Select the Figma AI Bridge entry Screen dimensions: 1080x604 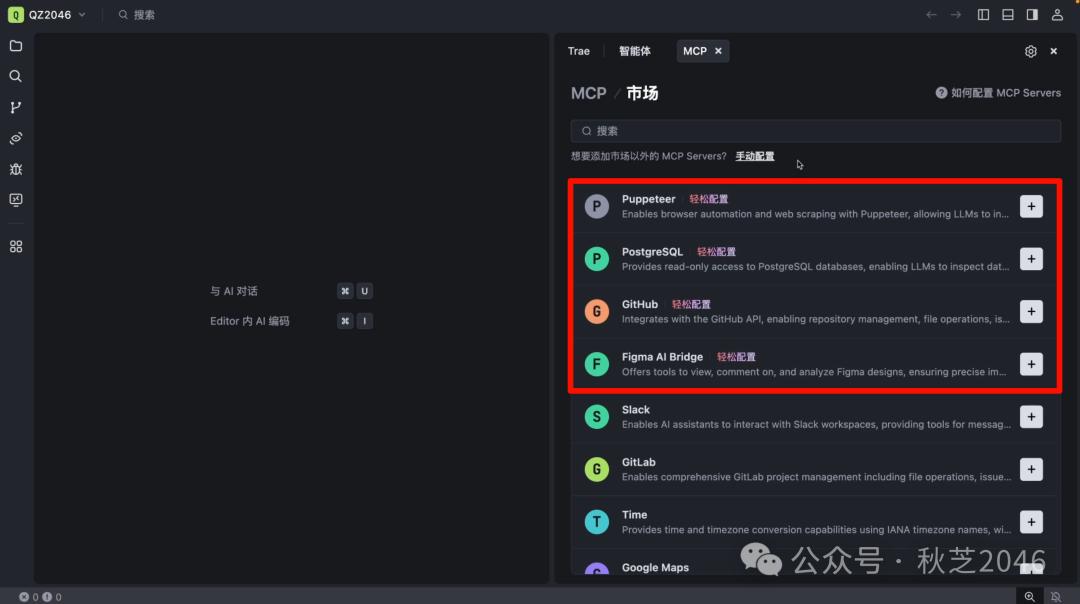pos(815,364)
